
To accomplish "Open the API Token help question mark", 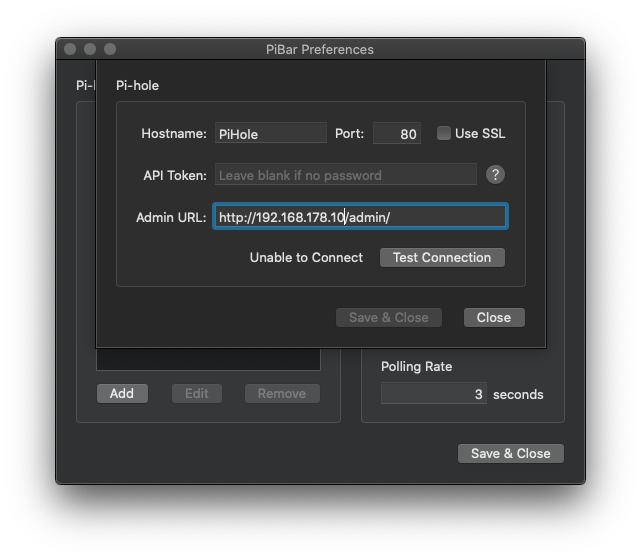I will point(495,175).
